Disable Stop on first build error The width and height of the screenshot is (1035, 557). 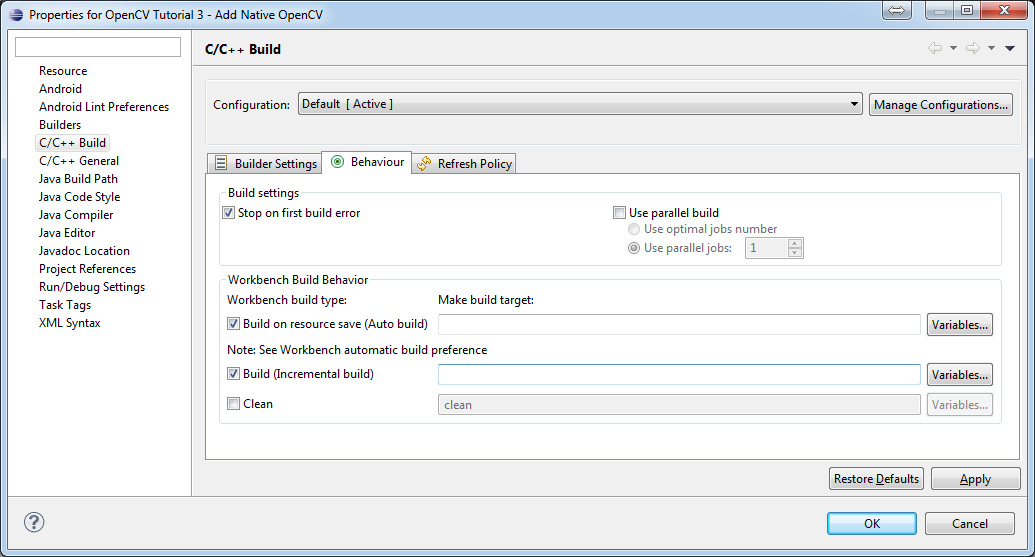pos(229,213)
